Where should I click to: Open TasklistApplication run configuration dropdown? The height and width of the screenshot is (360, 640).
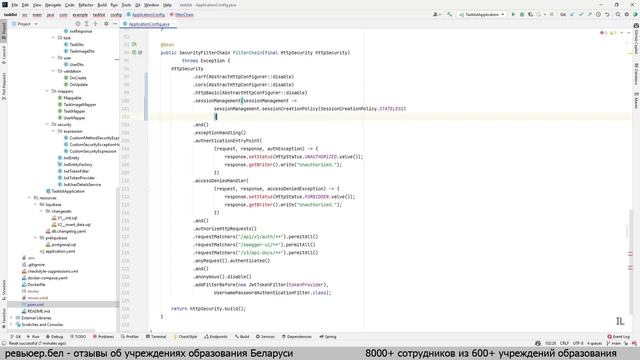tap(482, 14)
